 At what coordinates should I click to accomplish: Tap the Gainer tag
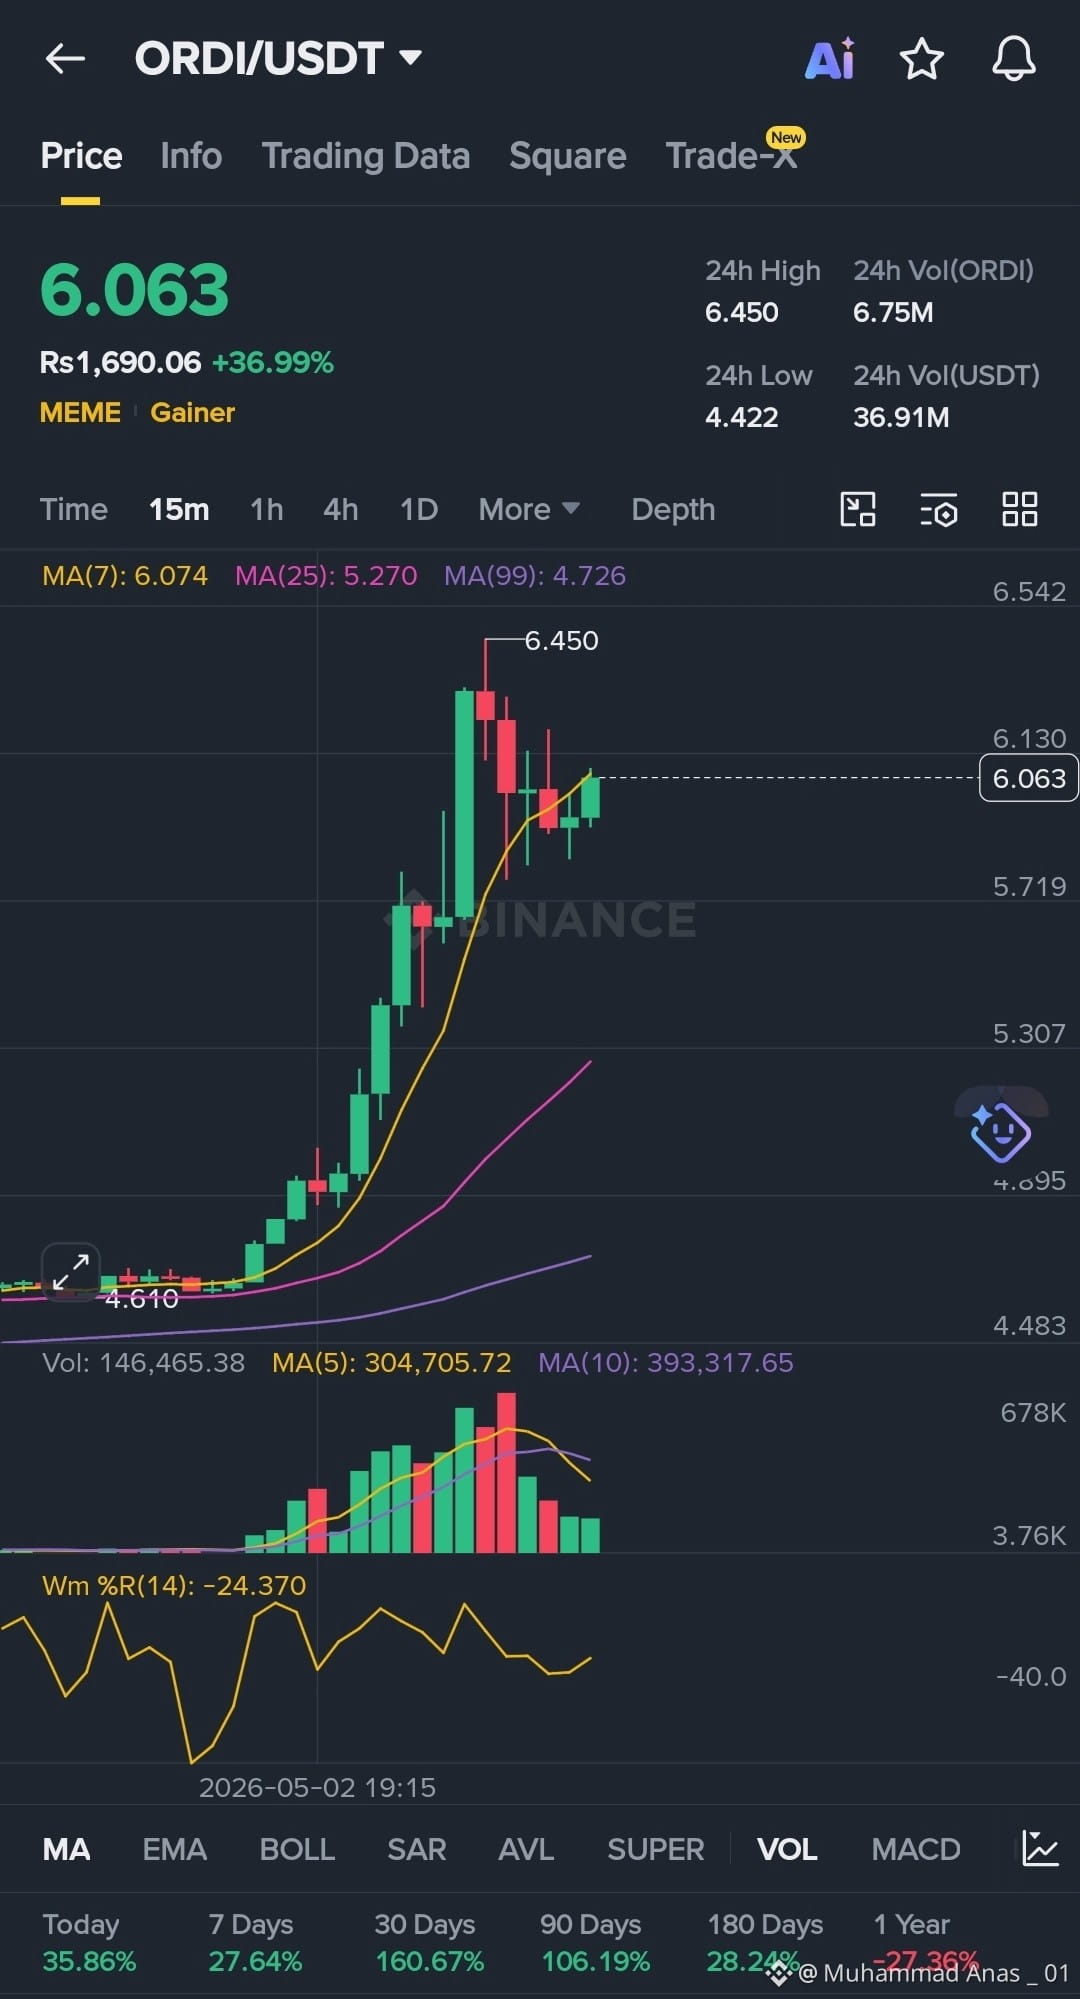(x=192, y=412)
